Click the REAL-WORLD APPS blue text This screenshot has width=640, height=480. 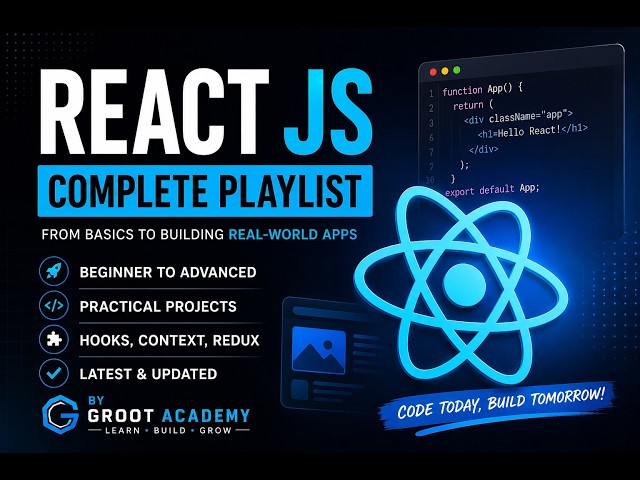coord(293,234)
